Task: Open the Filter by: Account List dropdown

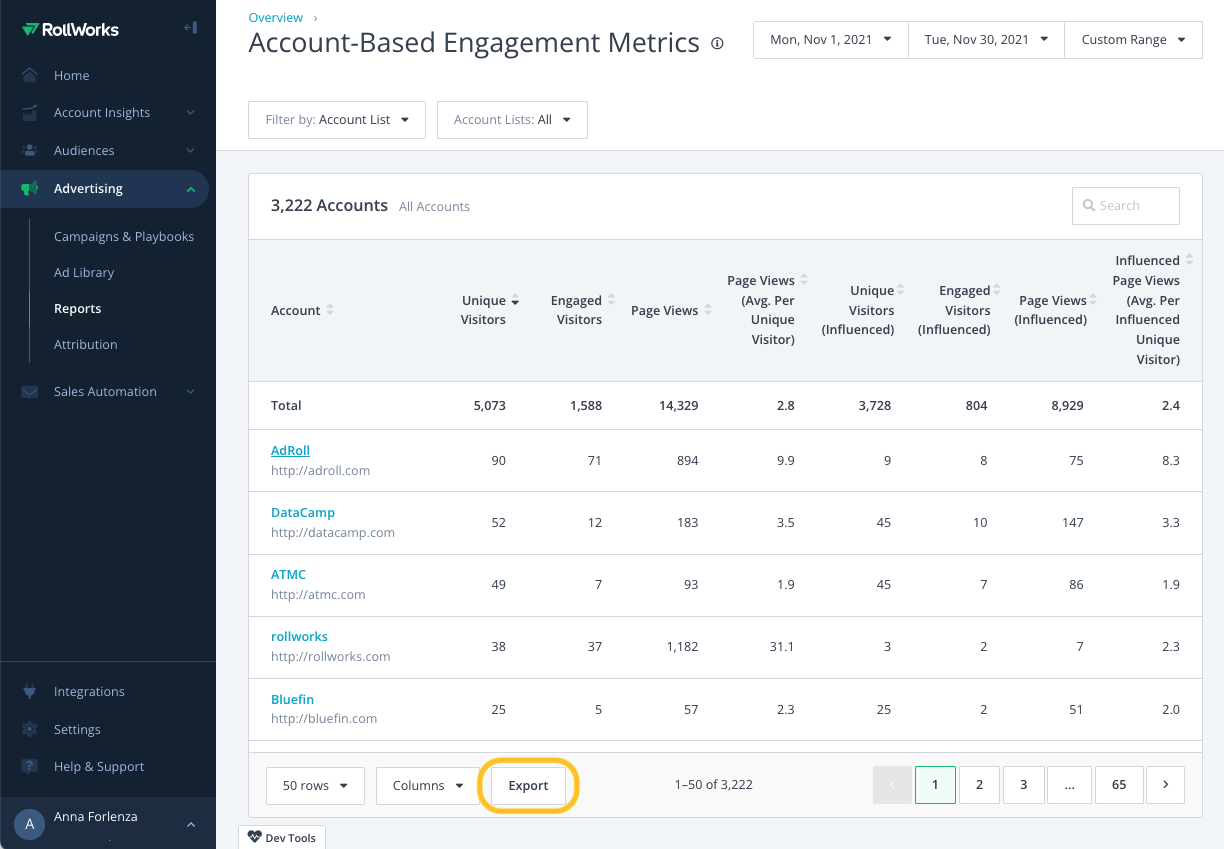Action: 337,120
